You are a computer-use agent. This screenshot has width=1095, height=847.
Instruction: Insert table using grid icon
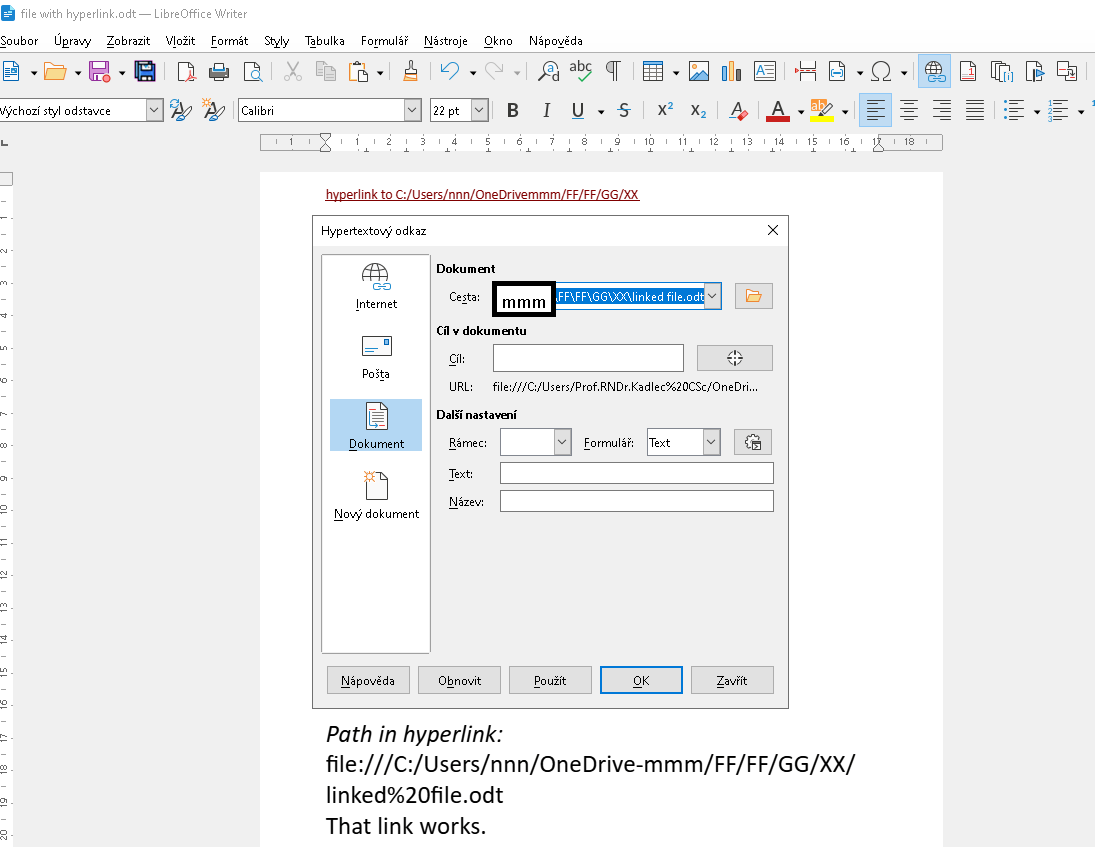[x=653, y=71]
